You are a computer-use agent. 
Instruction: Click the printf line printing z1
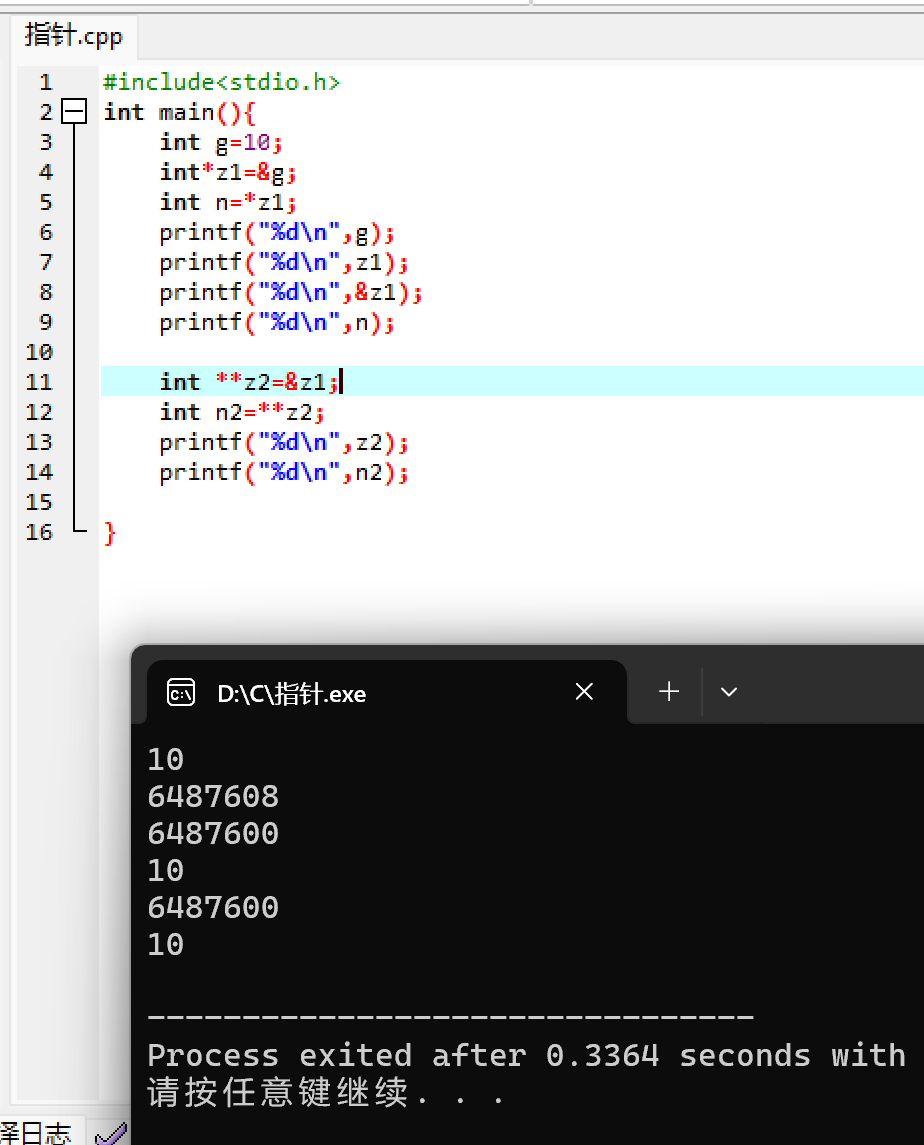[284, 263]
